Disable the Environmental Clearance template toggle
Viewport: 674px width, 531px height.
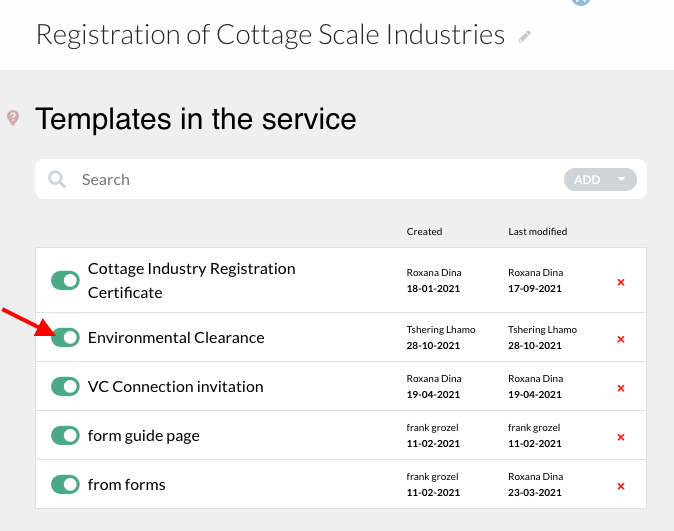pyautogui.click(x=65, y=337)
